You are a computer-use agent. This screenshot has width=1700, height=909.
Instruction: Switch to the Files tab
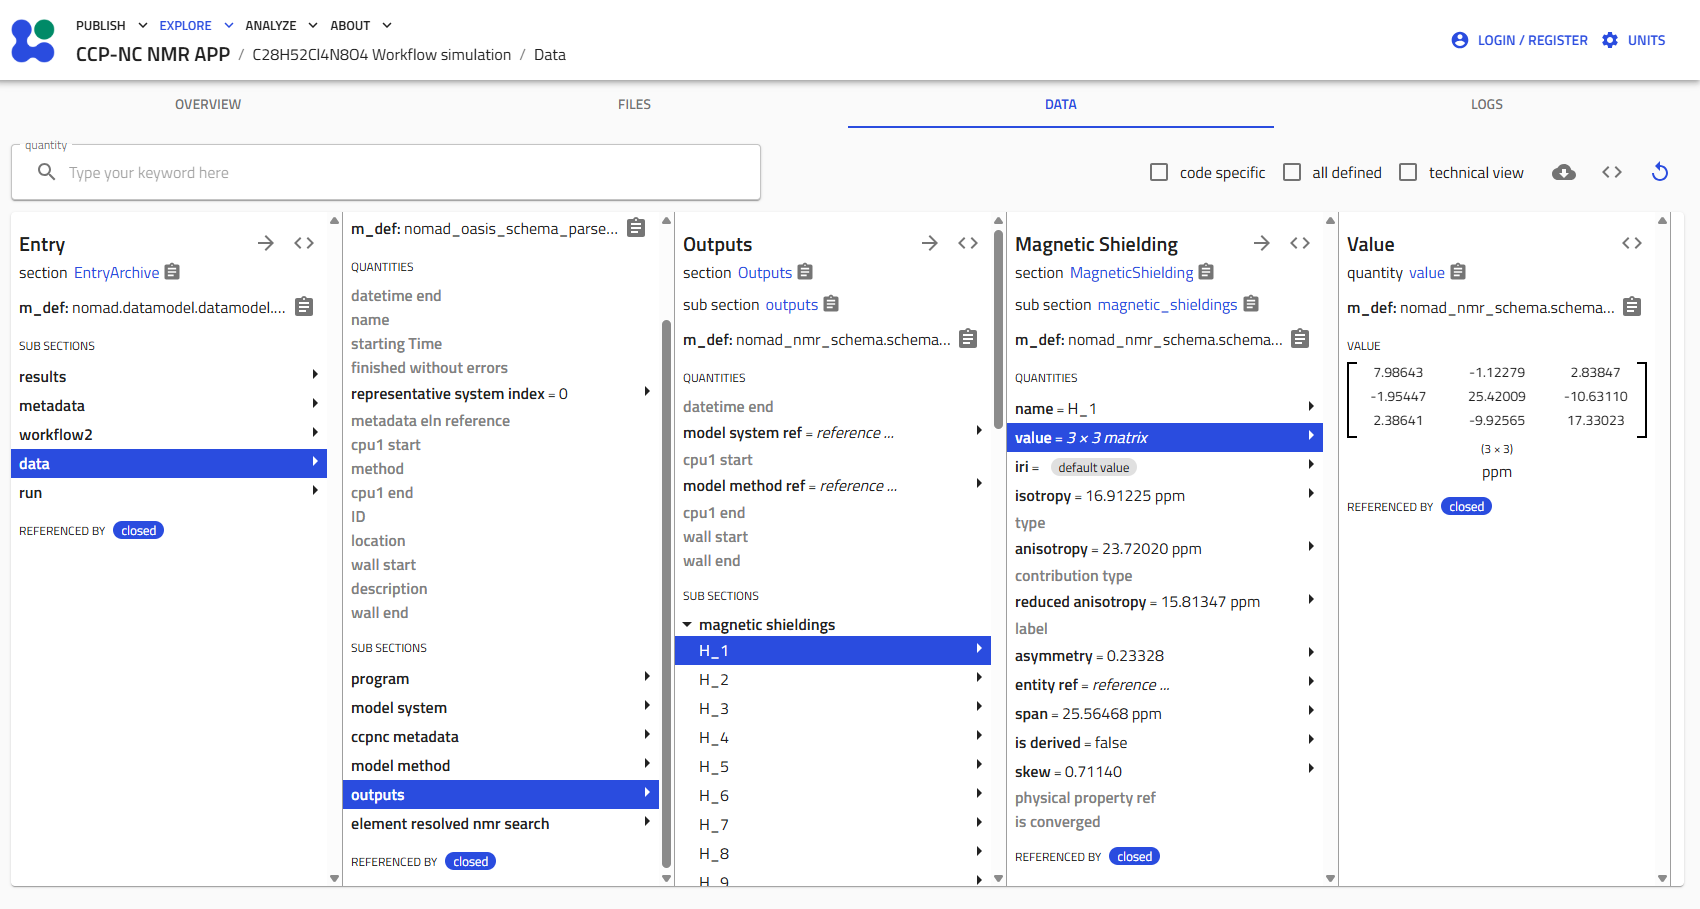634,104
